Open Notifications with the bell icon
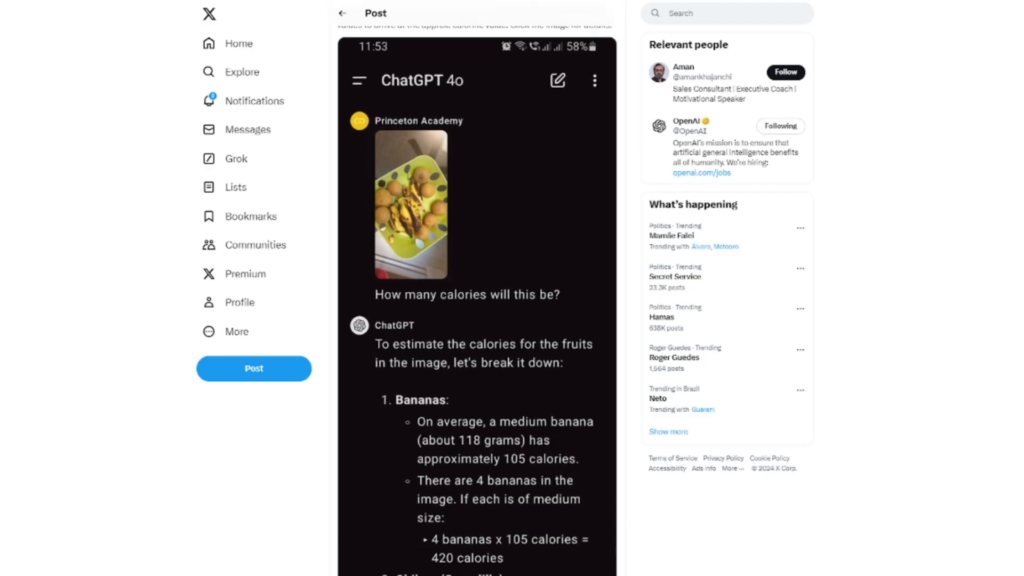The width and height of the screenshot is (1024, 576). (x=208, y=101)
